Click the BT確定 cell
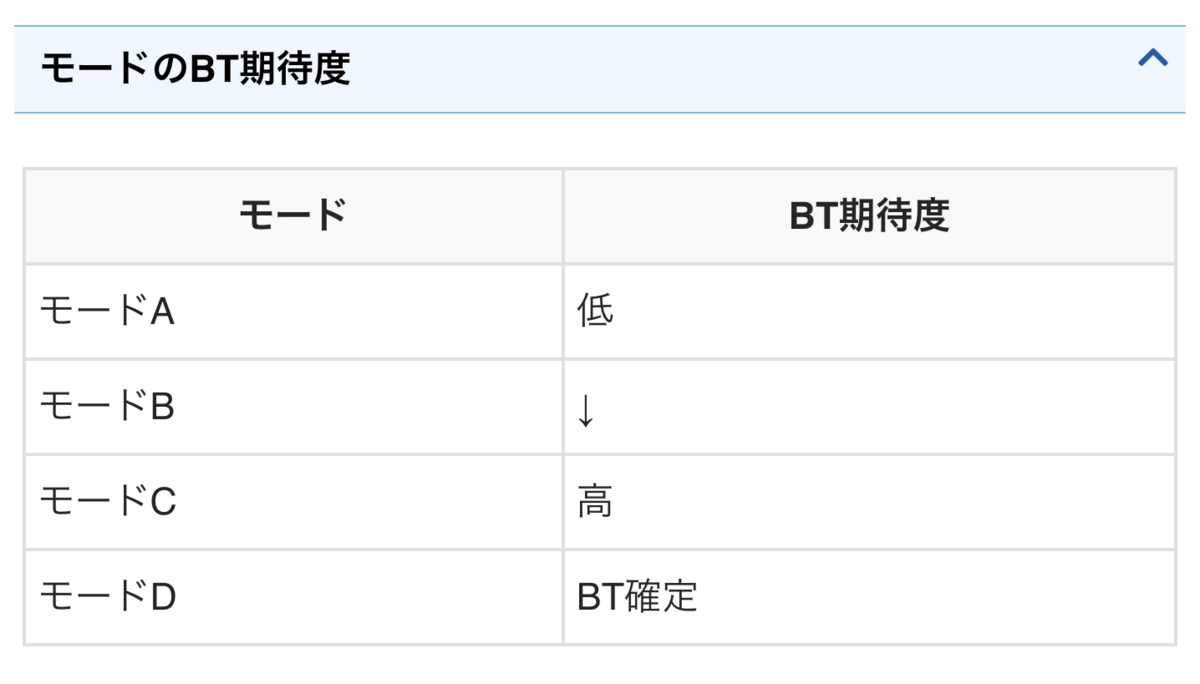Viewport: 1200px width, 684px height. [869, 597]
